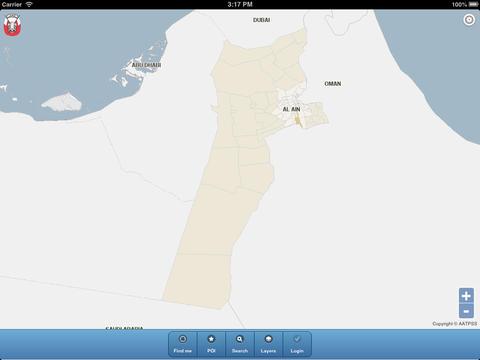The height and width of the screenshot is (360, 480).
Task: Select the dark highlighted district in Al Ain
Action: coord(298,120)
